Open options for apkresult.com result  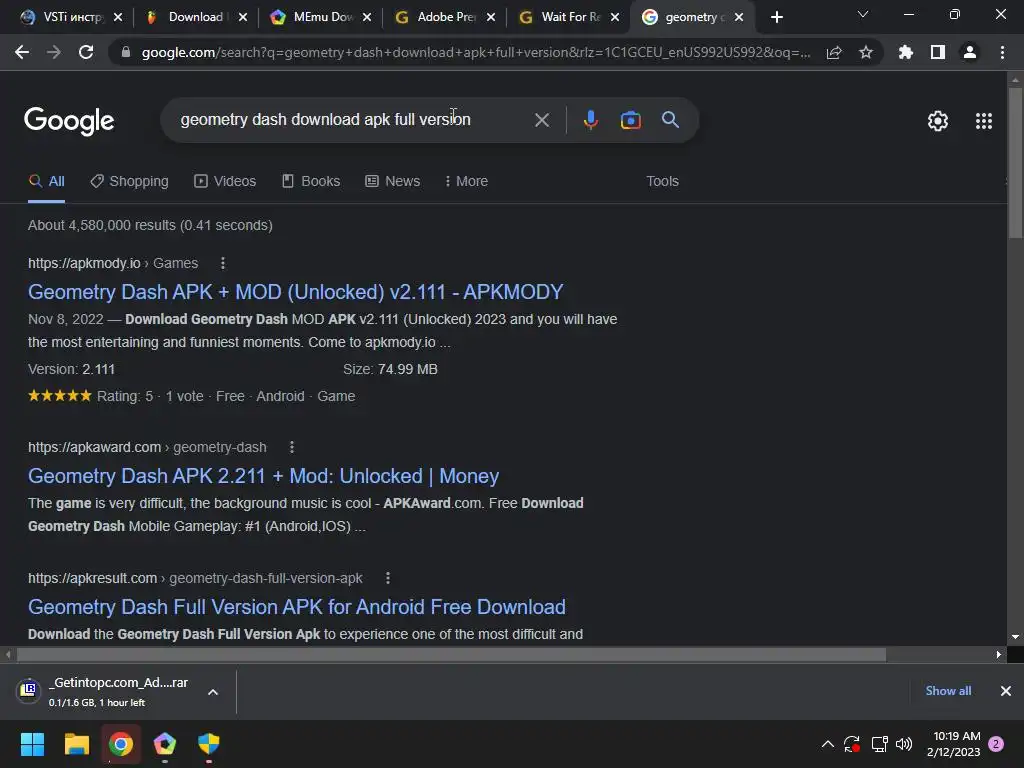(388, 579)
